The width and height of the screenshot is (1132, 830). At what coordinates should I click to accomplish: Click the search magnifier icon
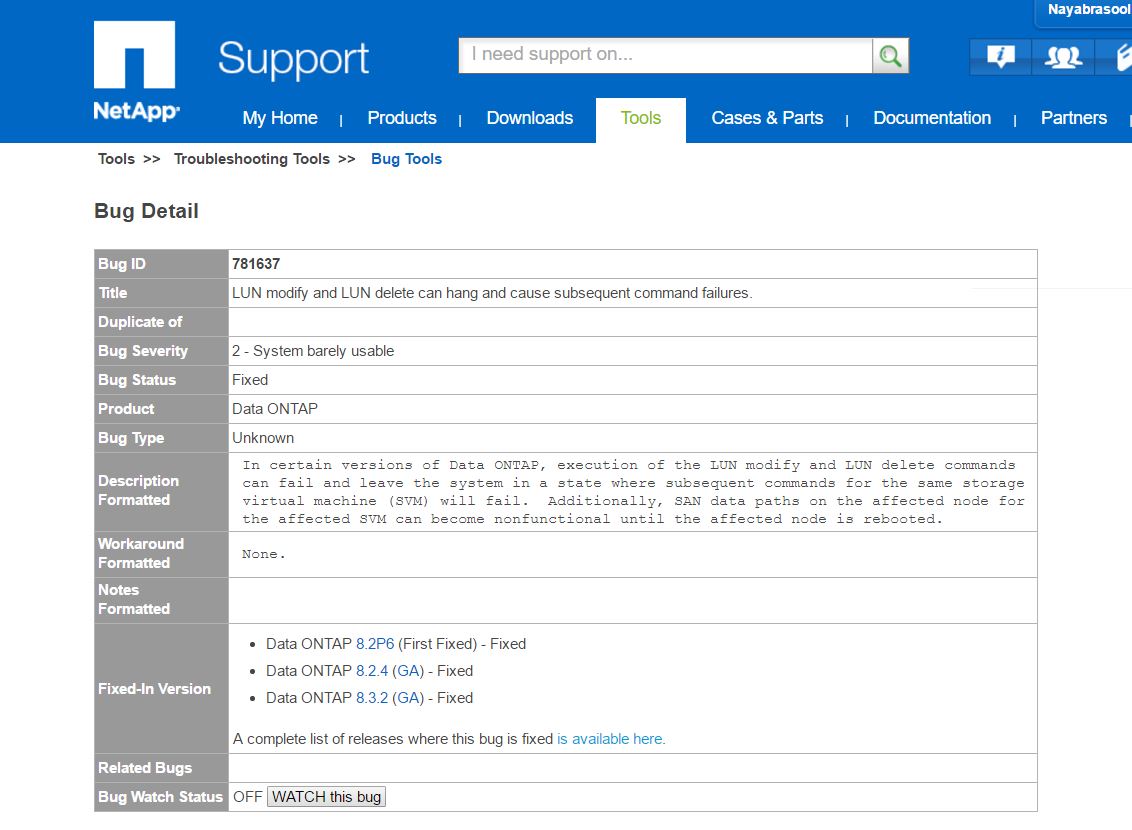pyautogui.click(x=890, y=56)
